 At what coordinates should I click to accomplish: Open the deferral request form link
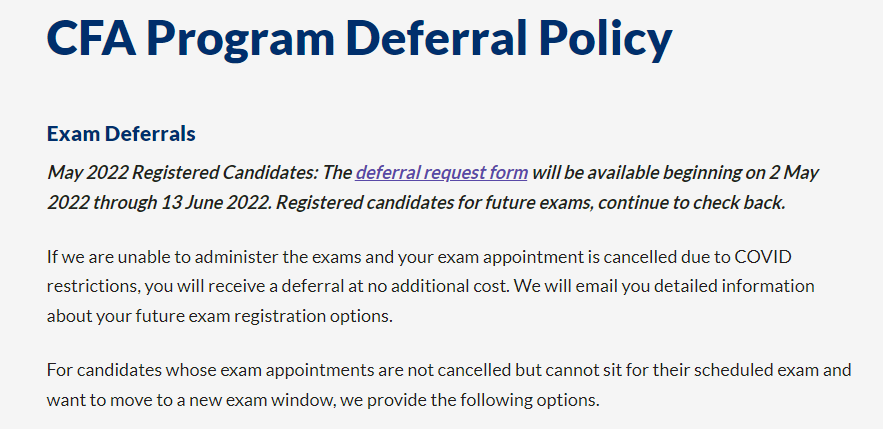pyautogui.click(x=441, y=172)
